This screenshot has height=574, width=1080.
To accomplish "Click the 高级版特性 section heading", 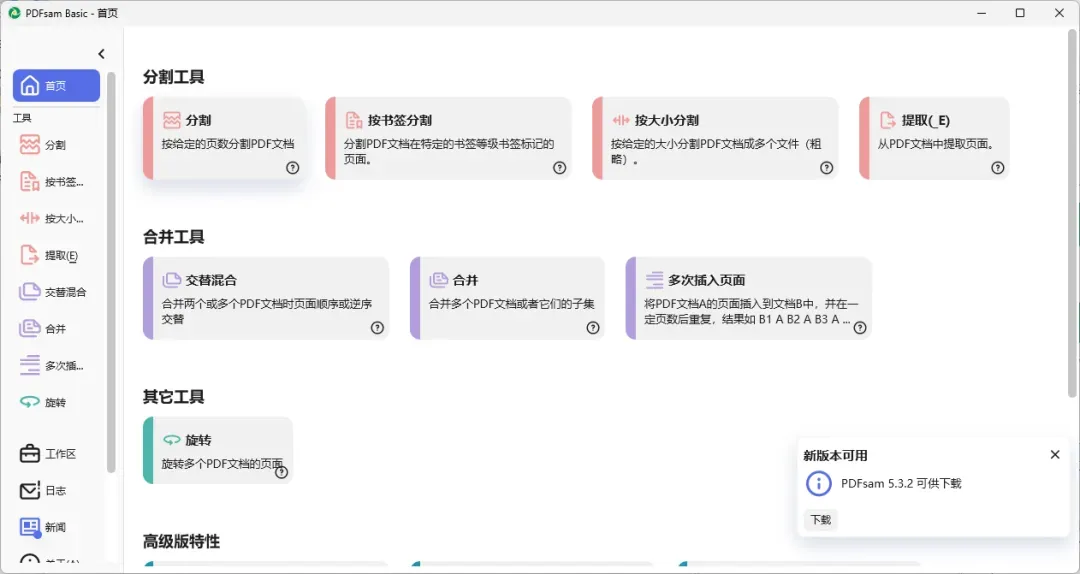I will (x=181, y=542).
